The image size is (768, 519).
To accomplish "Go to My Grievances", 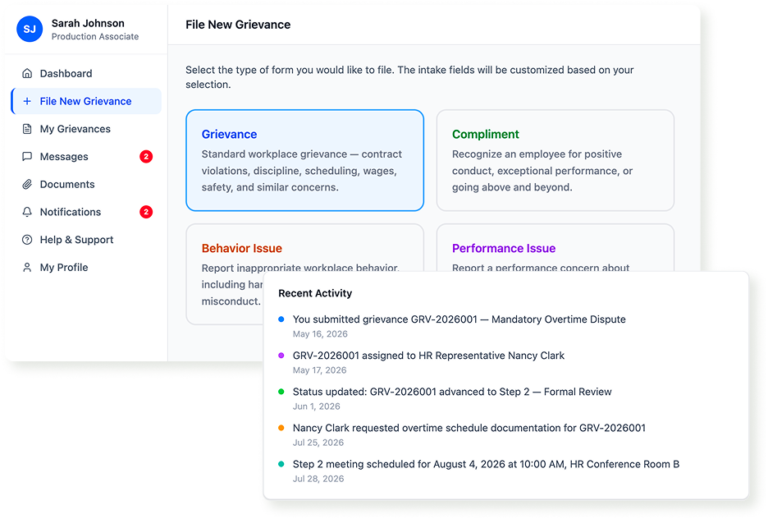I will [86, 129].
